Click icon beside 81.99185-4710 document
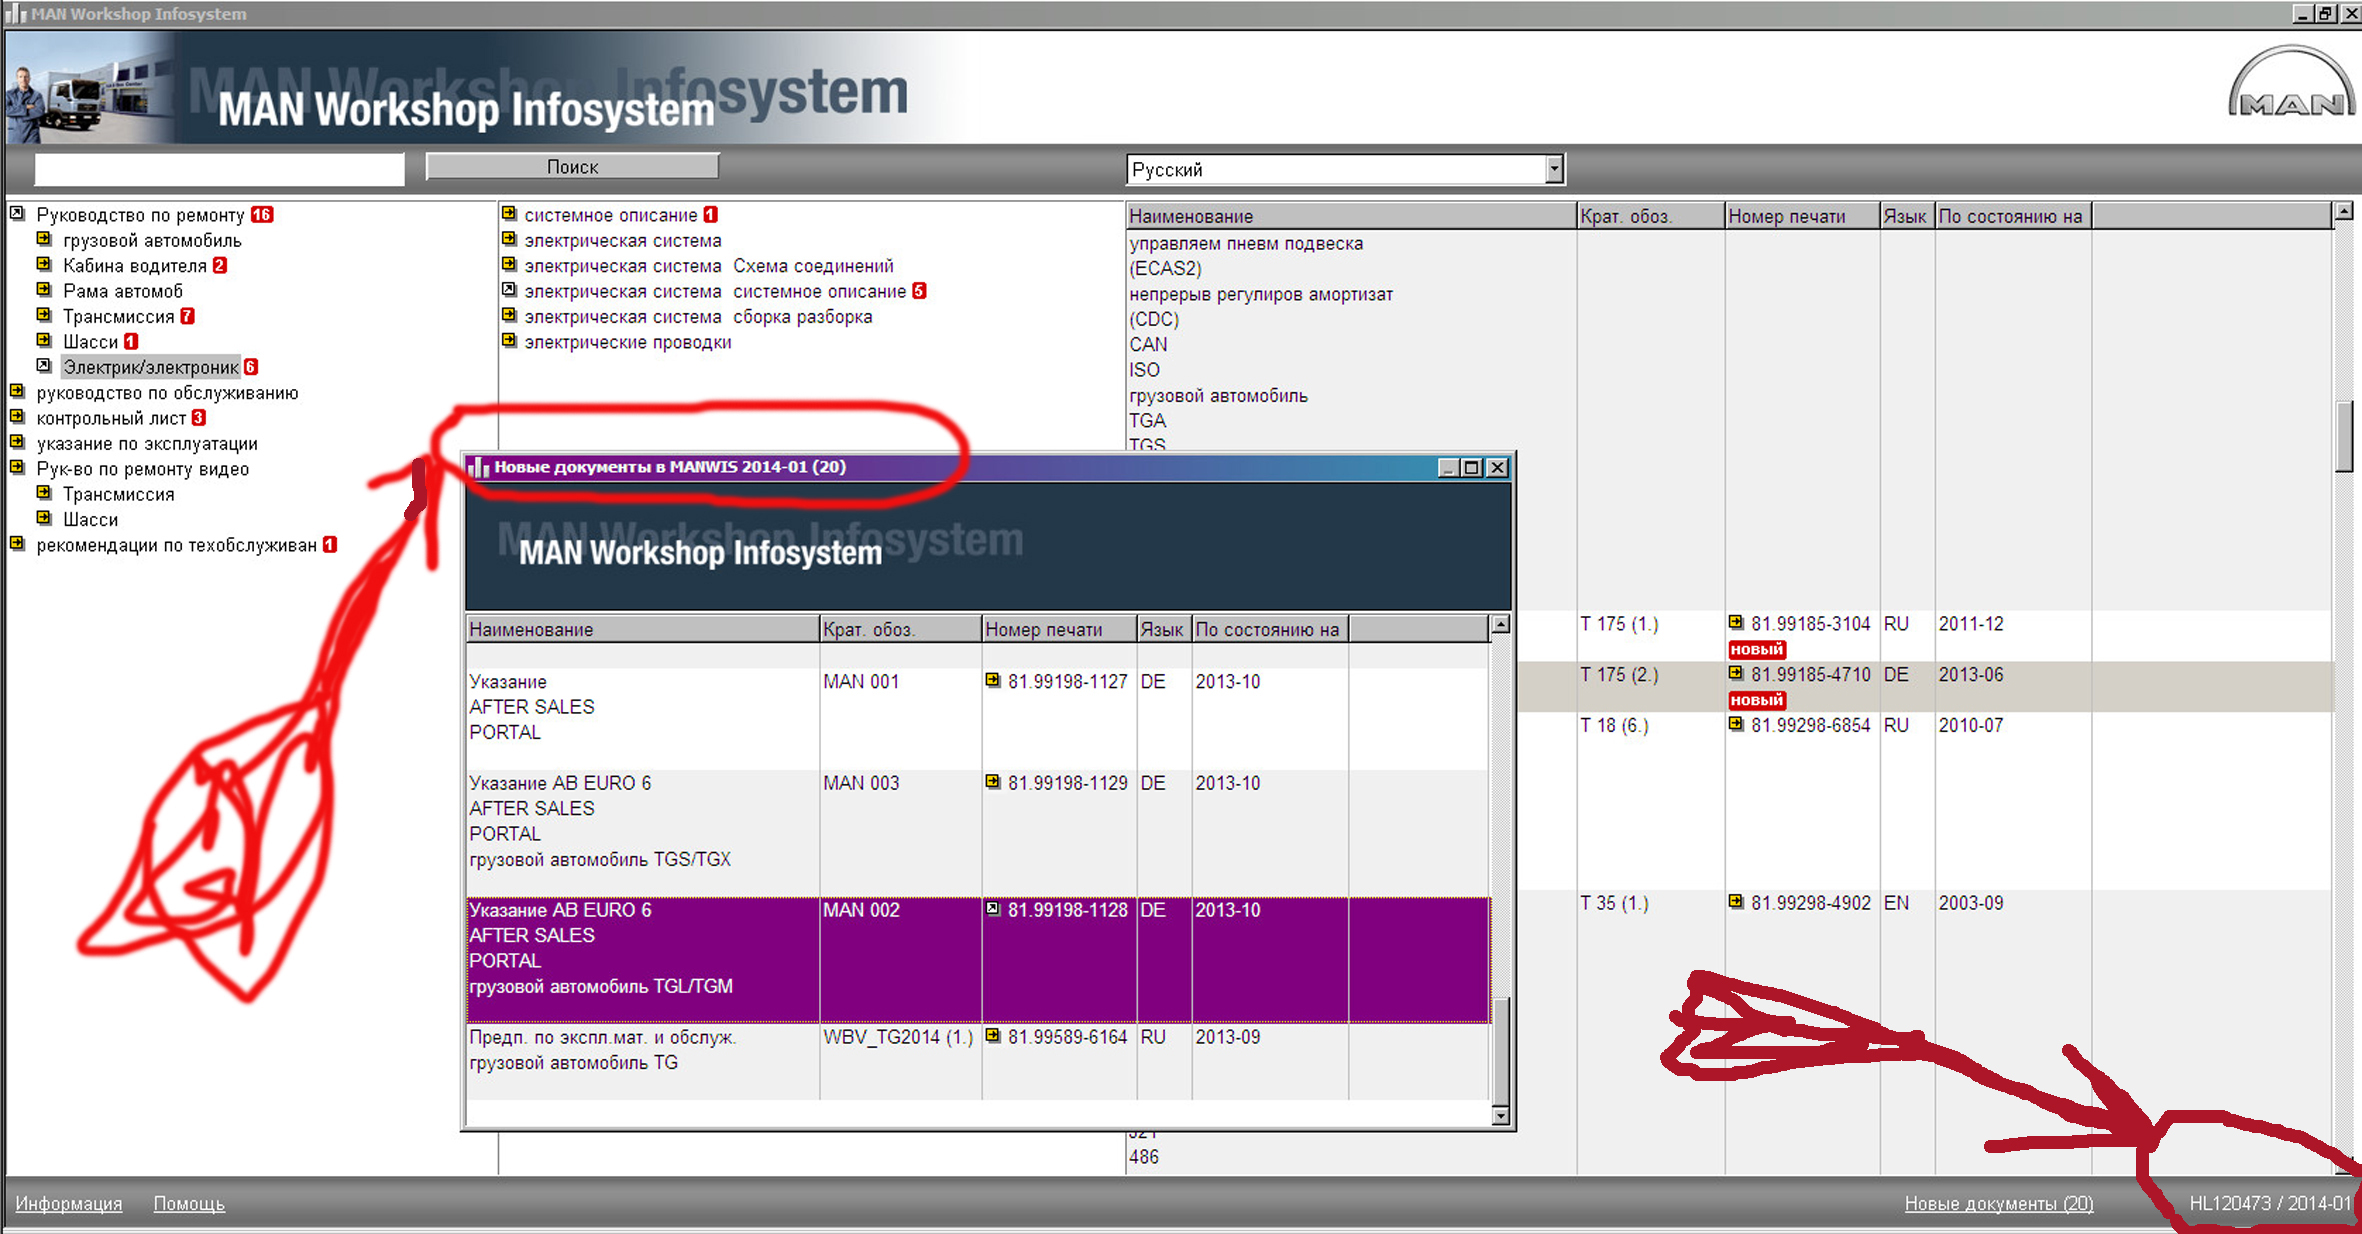 pos(1736,674)
